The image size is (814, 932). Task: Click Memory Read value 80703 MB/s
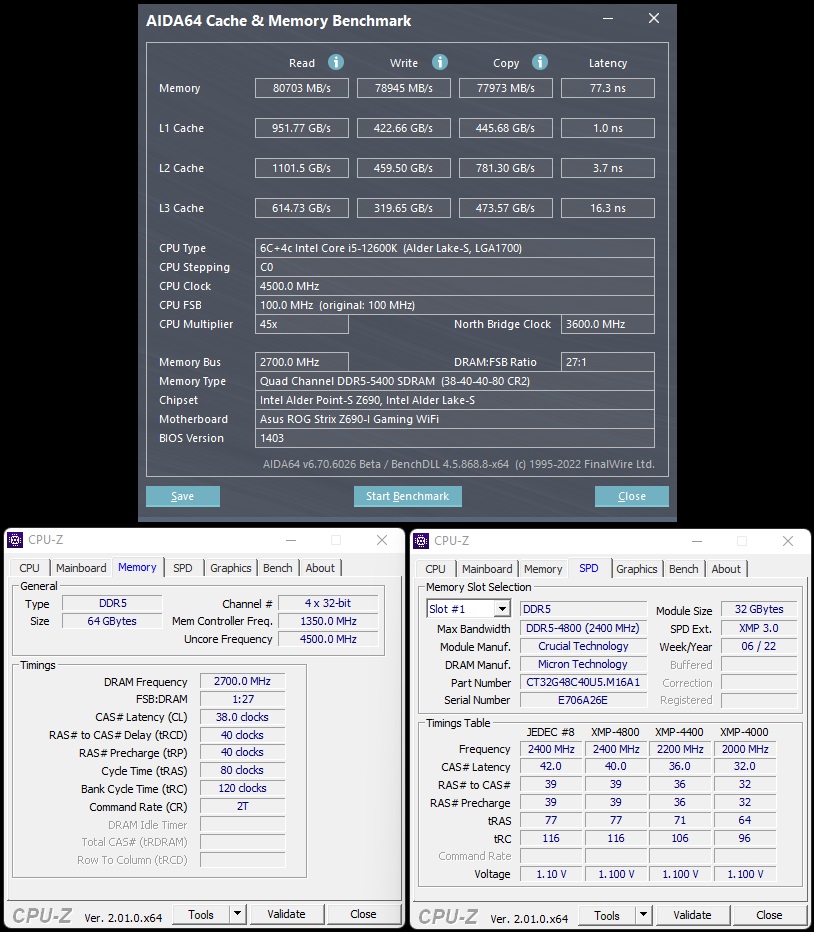[x=302, y=88]
